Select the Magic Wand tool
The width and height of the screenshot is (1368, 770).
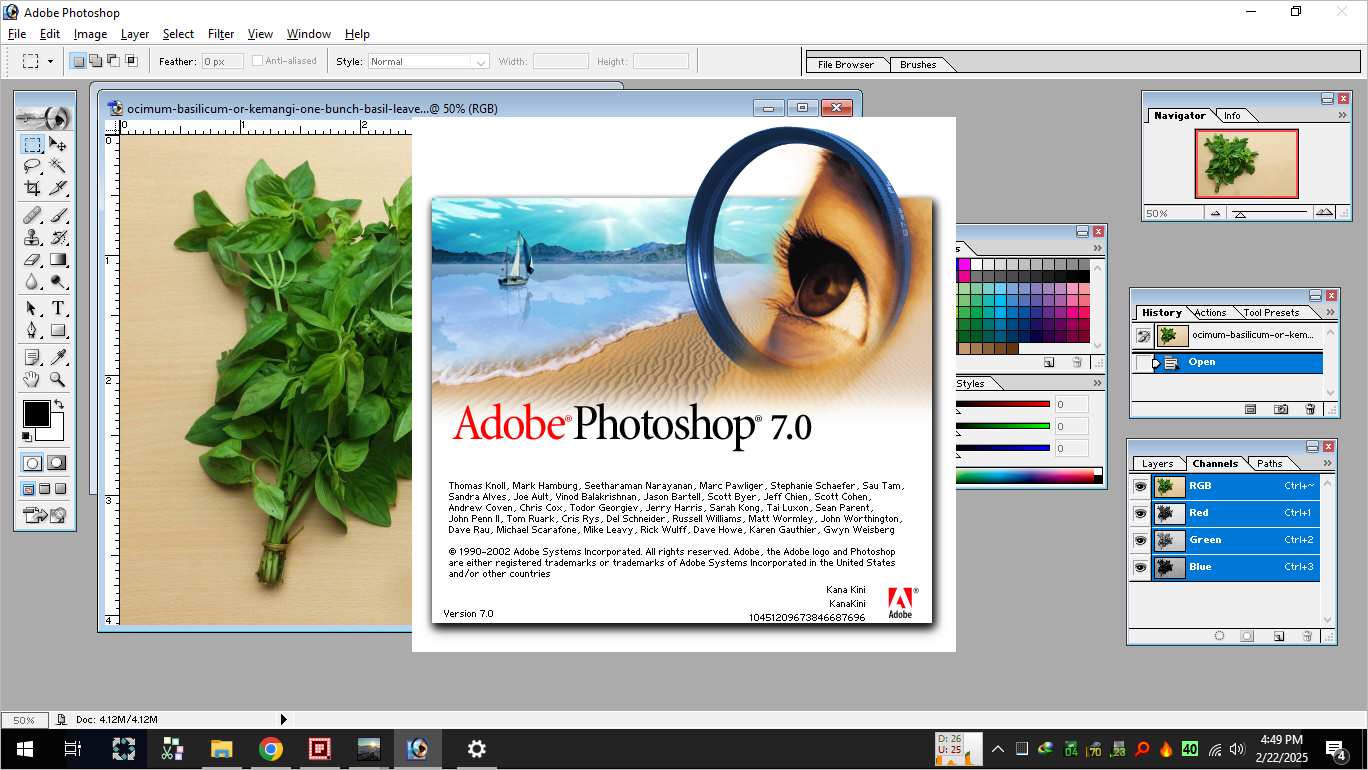coord(58,165)
